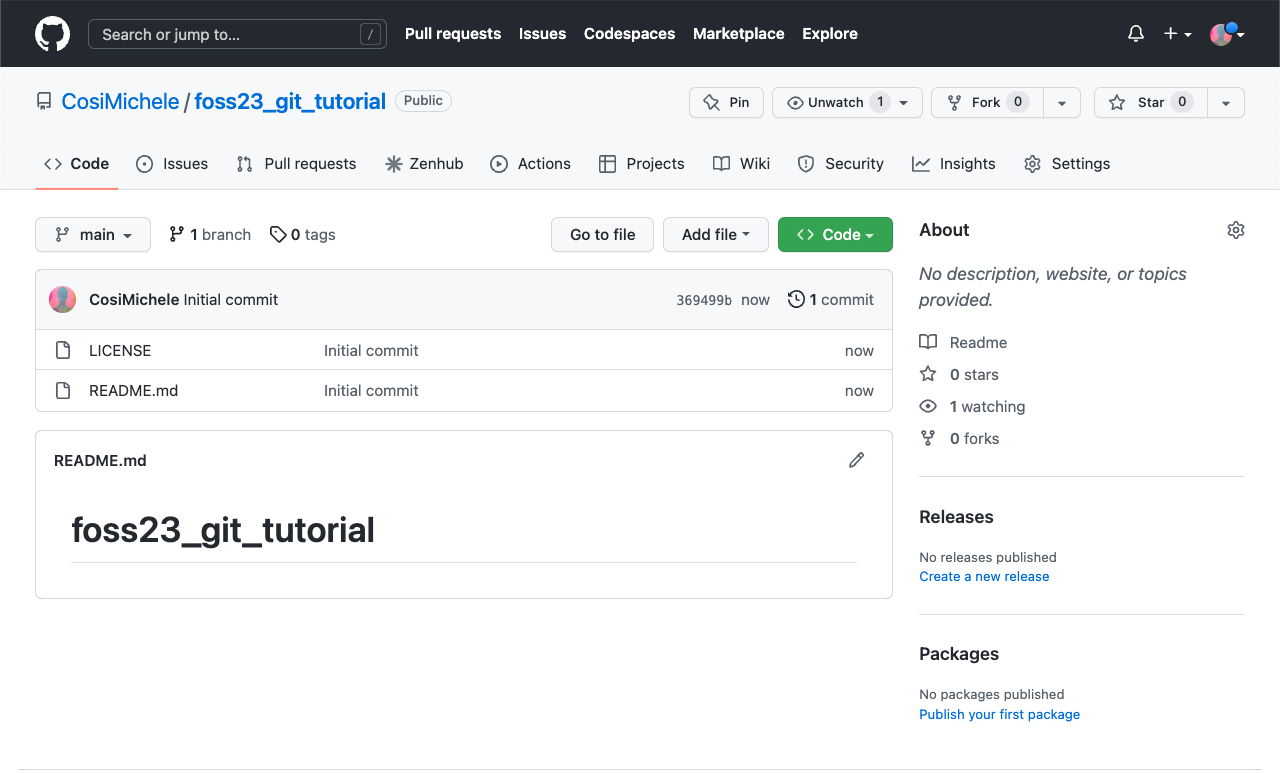Screen dimensions: 1280x773
Task: Click the LICENSE file icon
Action: [x=63, y=351]
